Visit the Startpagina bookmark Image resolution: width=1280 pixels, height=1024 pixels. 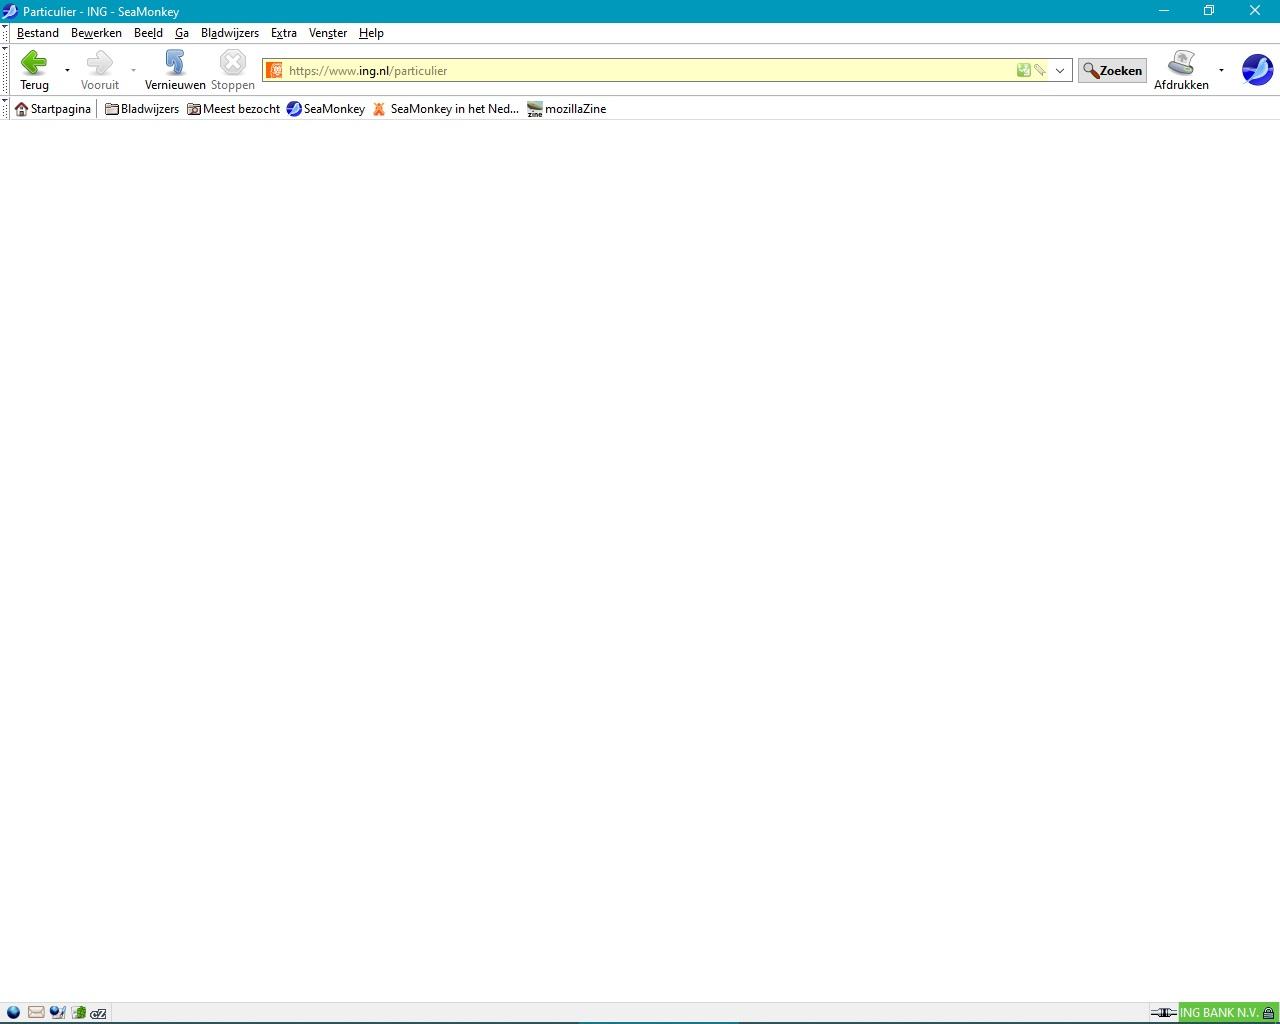(x=52, y=109)
